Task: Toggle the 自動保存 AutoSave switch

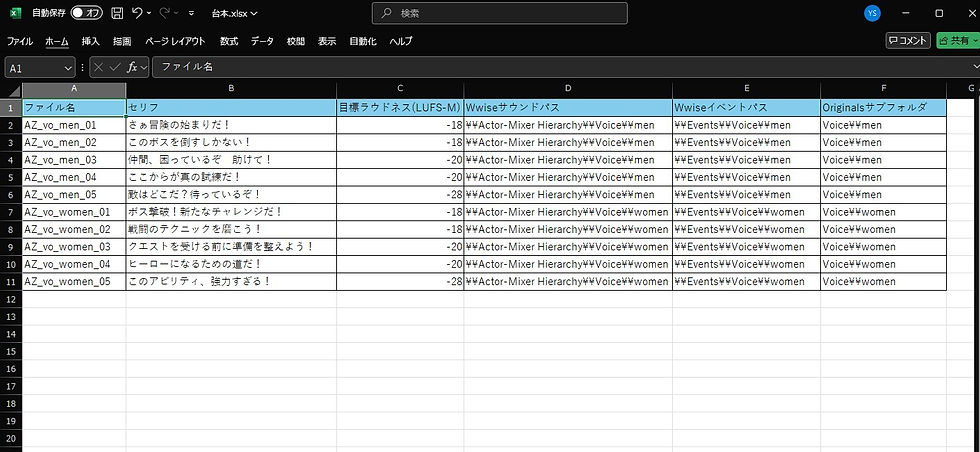Action: (x=87, y=13)
